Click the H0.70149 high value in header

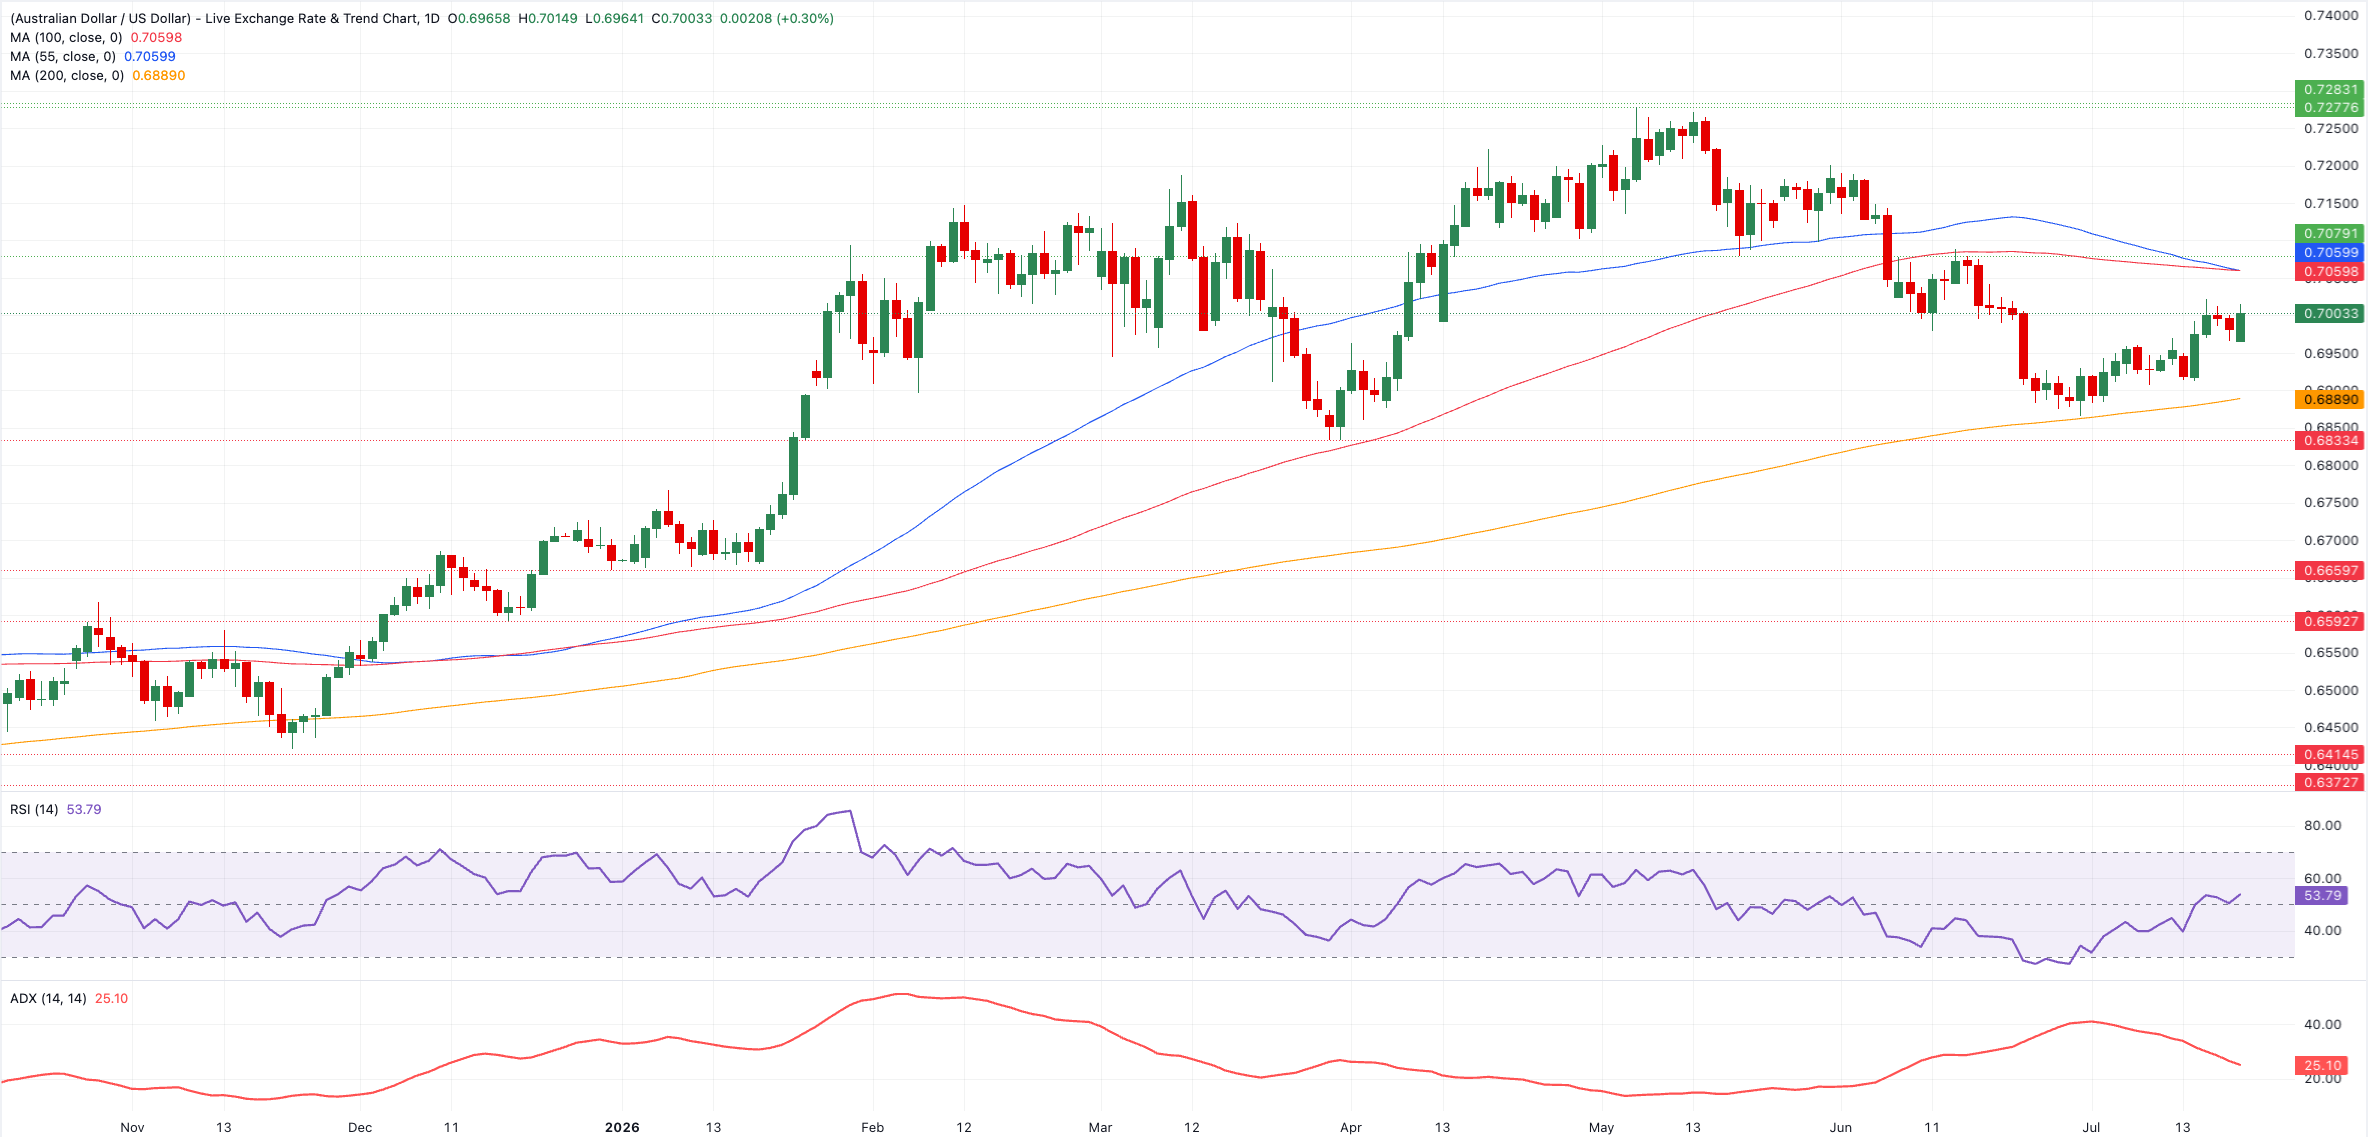click(x=547, y=18)
